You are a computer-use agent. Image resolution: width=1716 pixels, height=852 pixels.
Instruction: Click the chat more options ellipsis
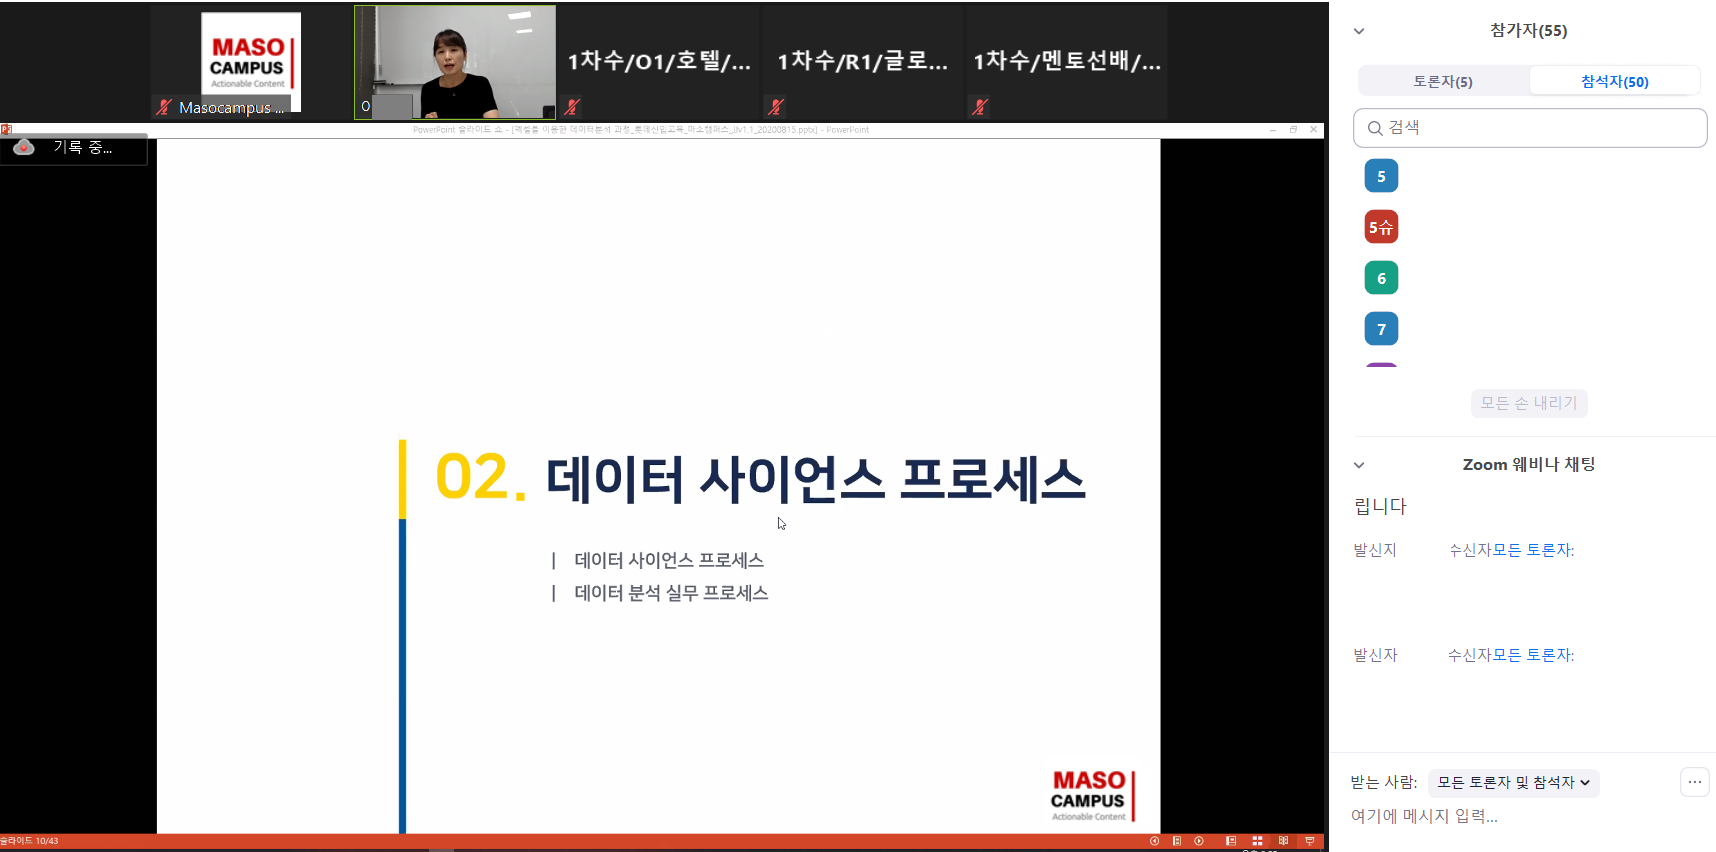point(1694,782)
